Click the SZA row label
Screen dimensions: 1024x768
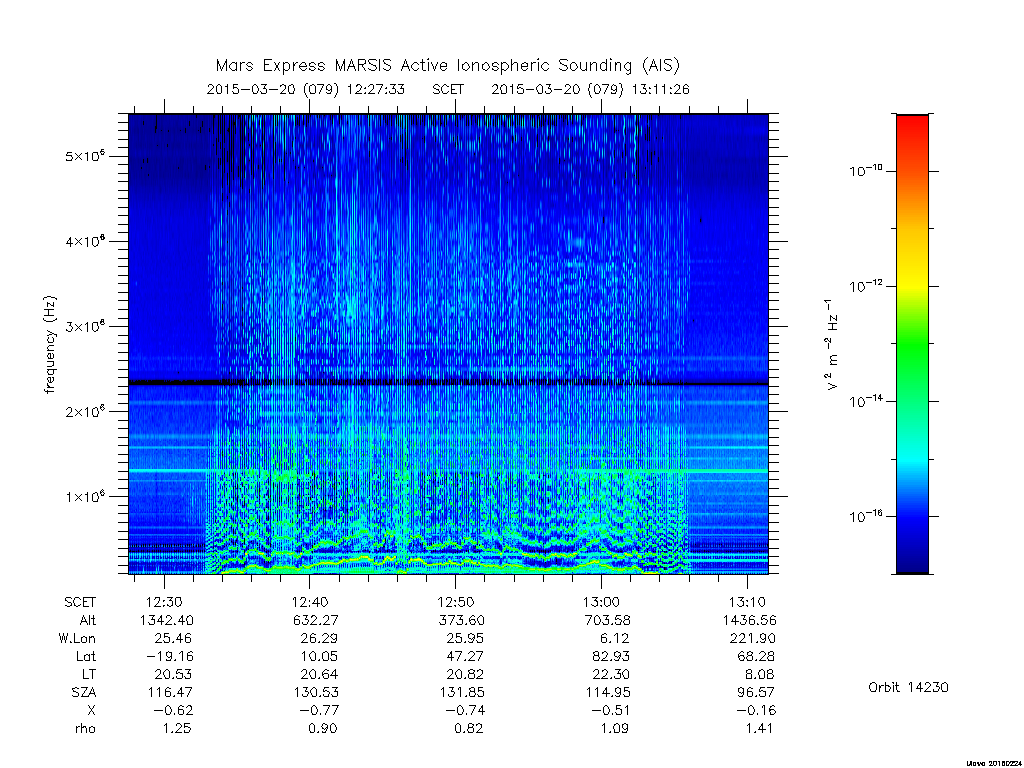point(84,692)
